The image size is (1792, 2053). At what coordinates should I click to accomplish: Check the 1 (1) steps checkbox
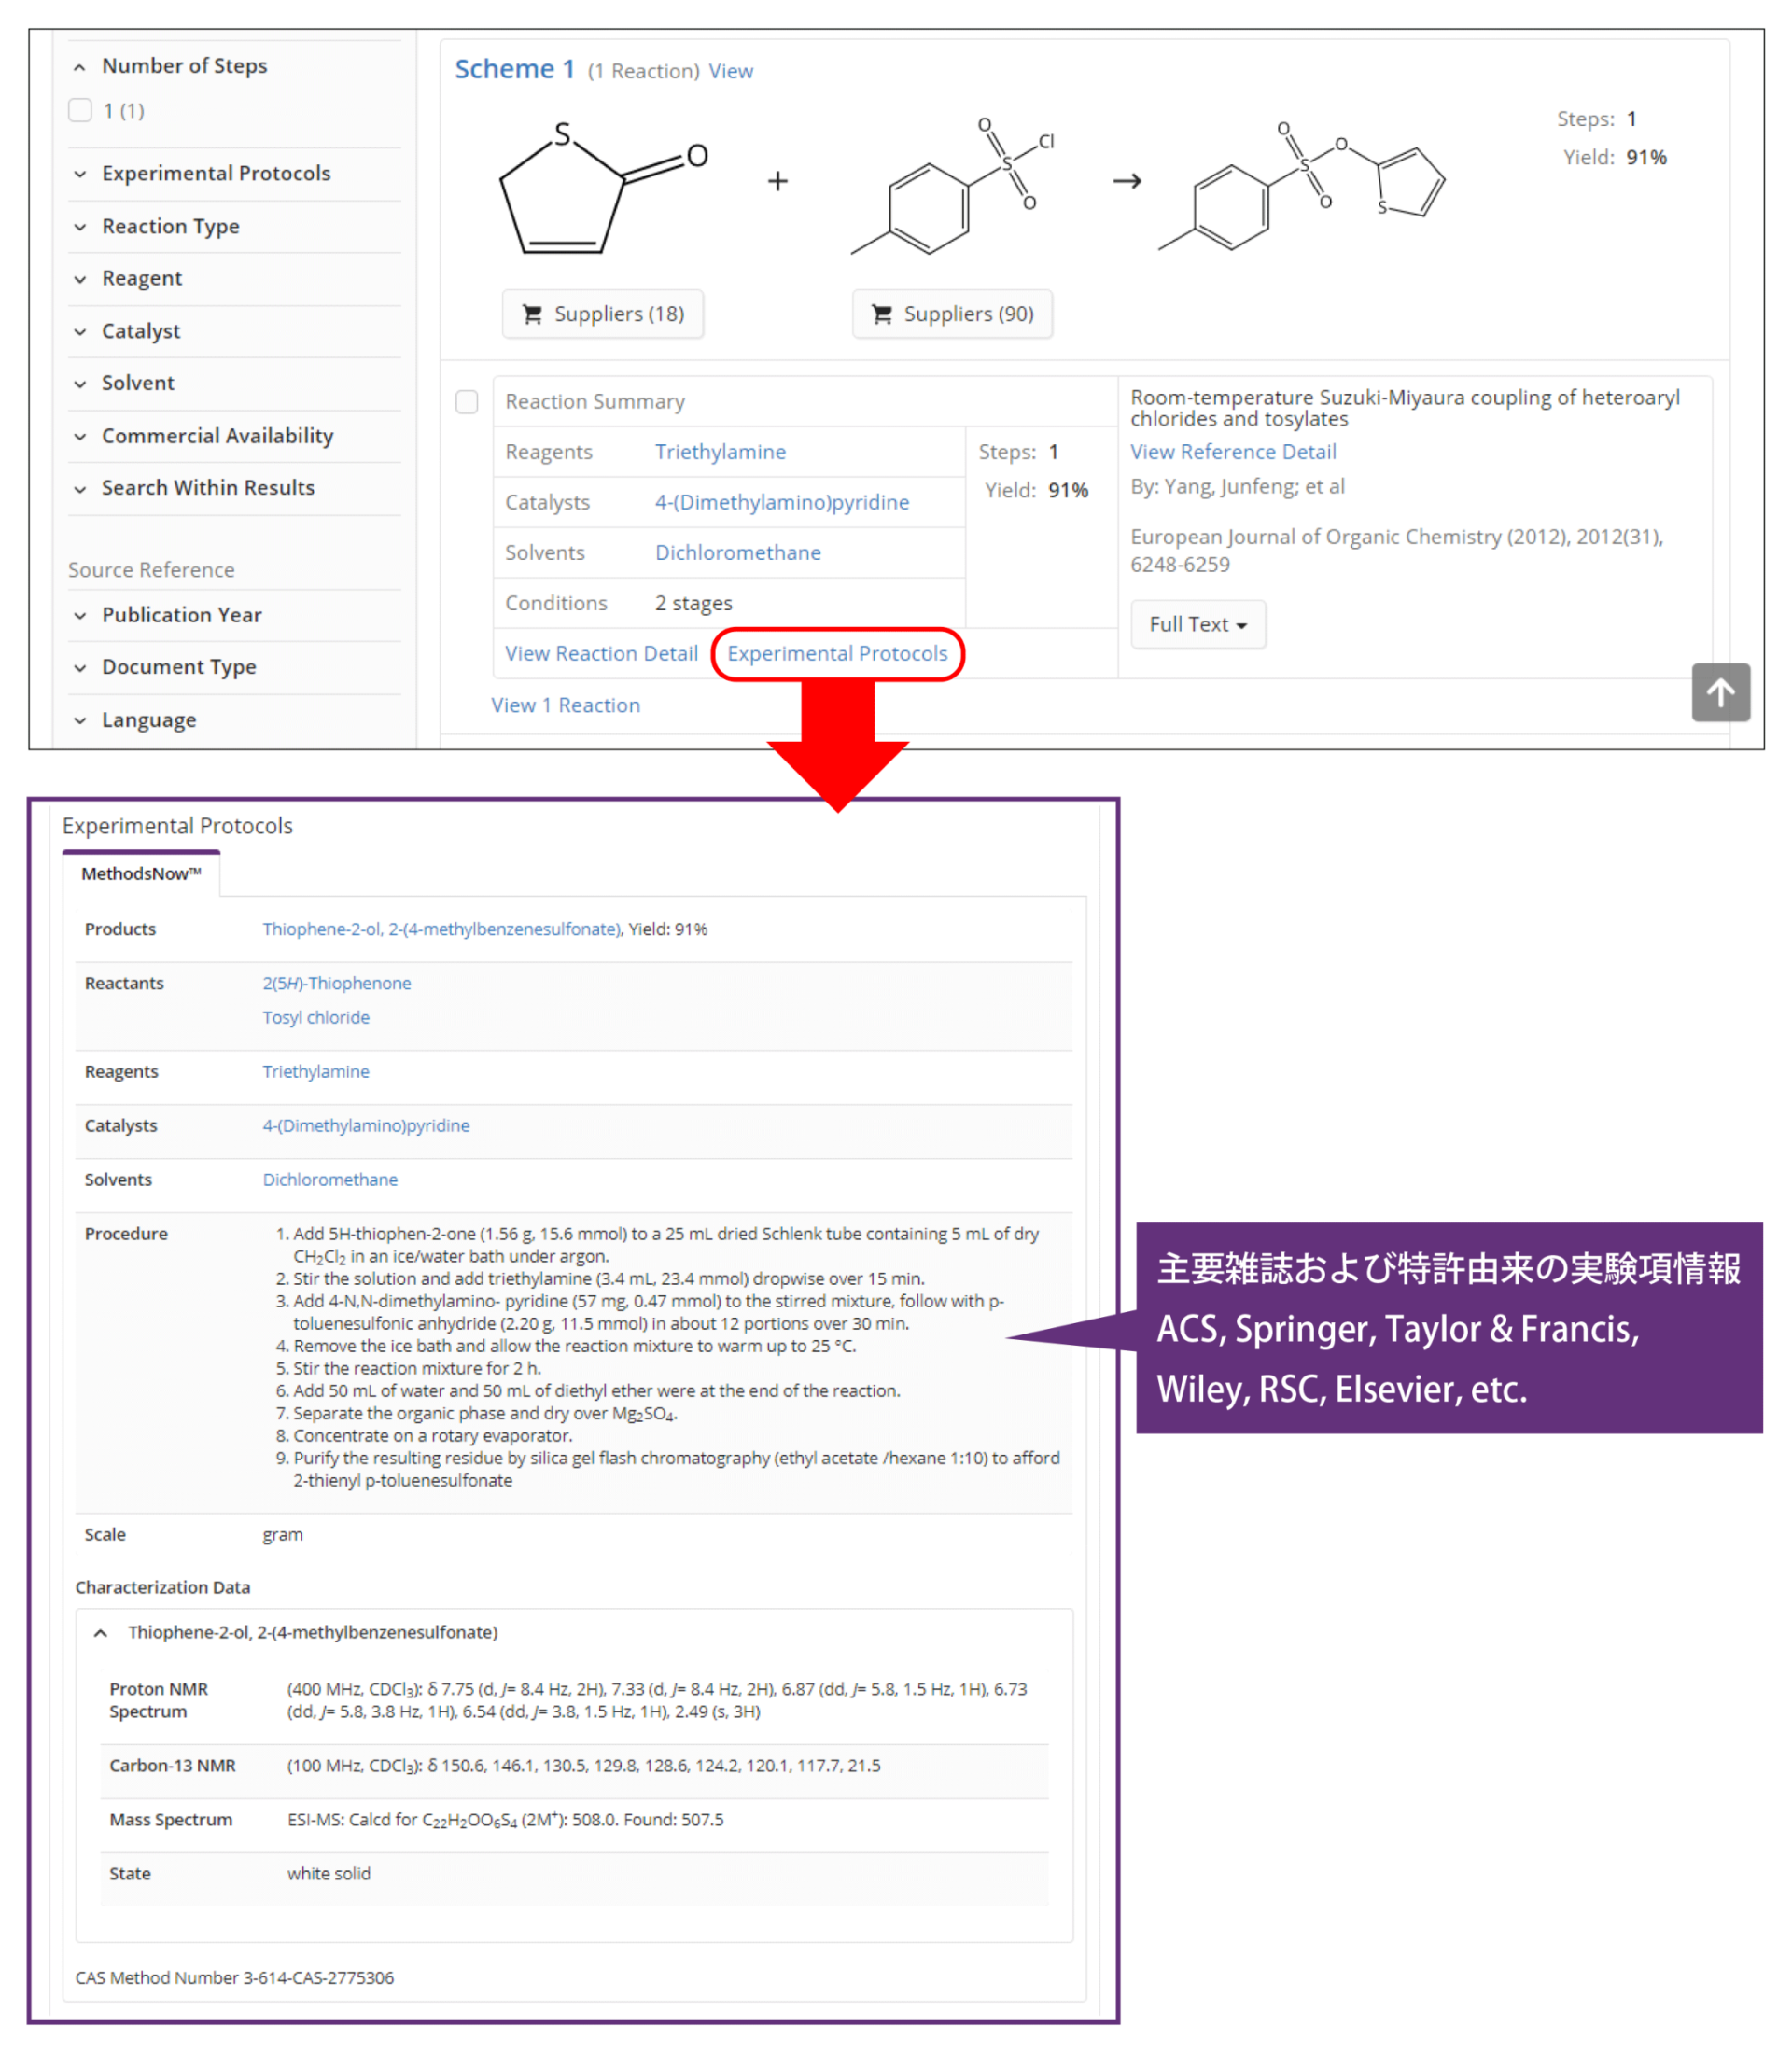tap(80, 110)
